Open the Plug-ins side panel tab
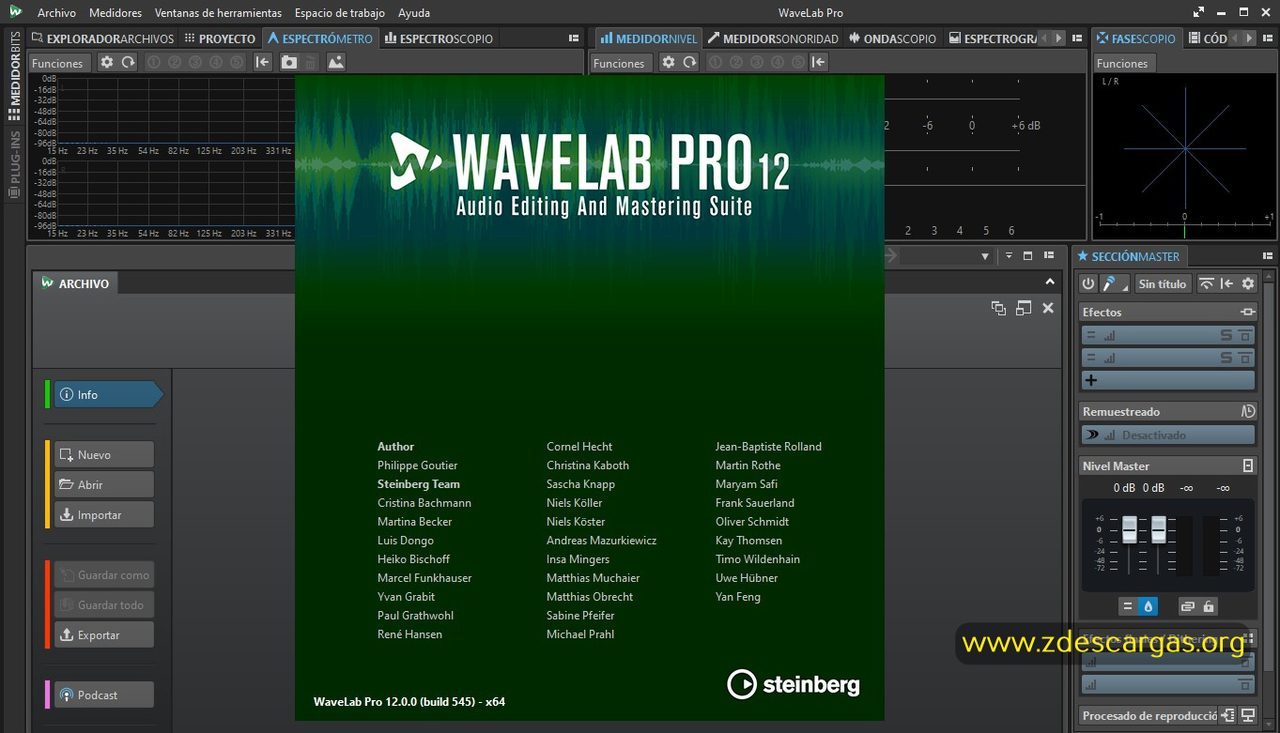1280x733 pixels. [x=14, y=164]
